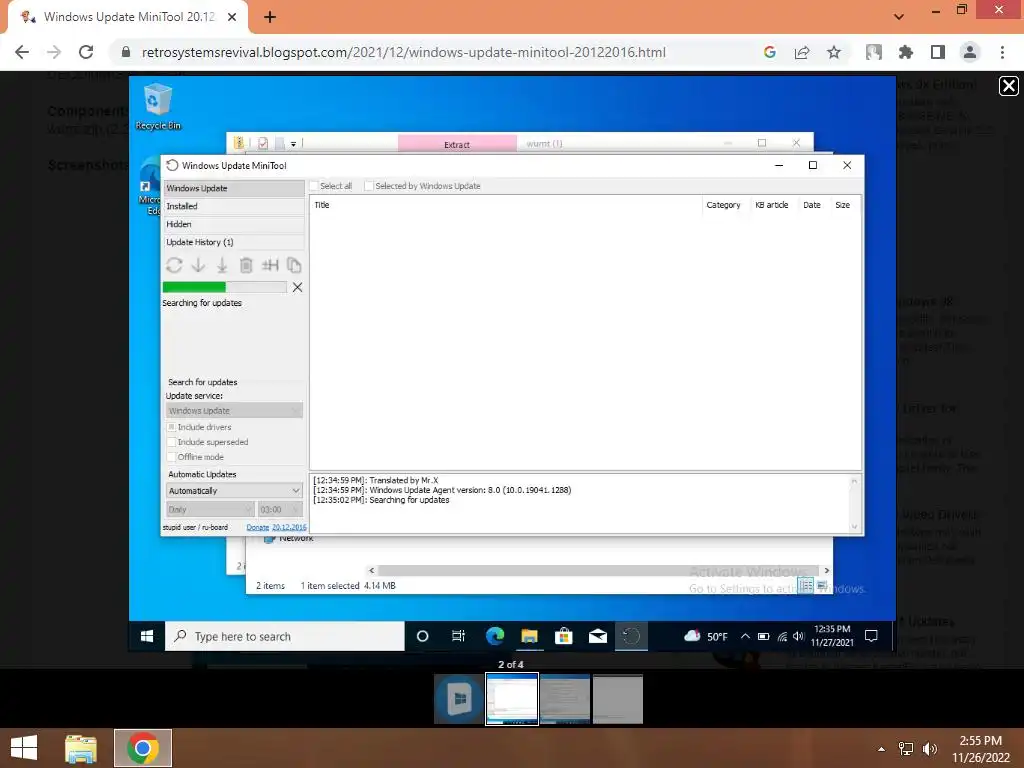The height and width of the screenshot is (768, 1024).
Task: Click the Microsoft Store icon on the pictured taskbar
Action: (564, 636)
